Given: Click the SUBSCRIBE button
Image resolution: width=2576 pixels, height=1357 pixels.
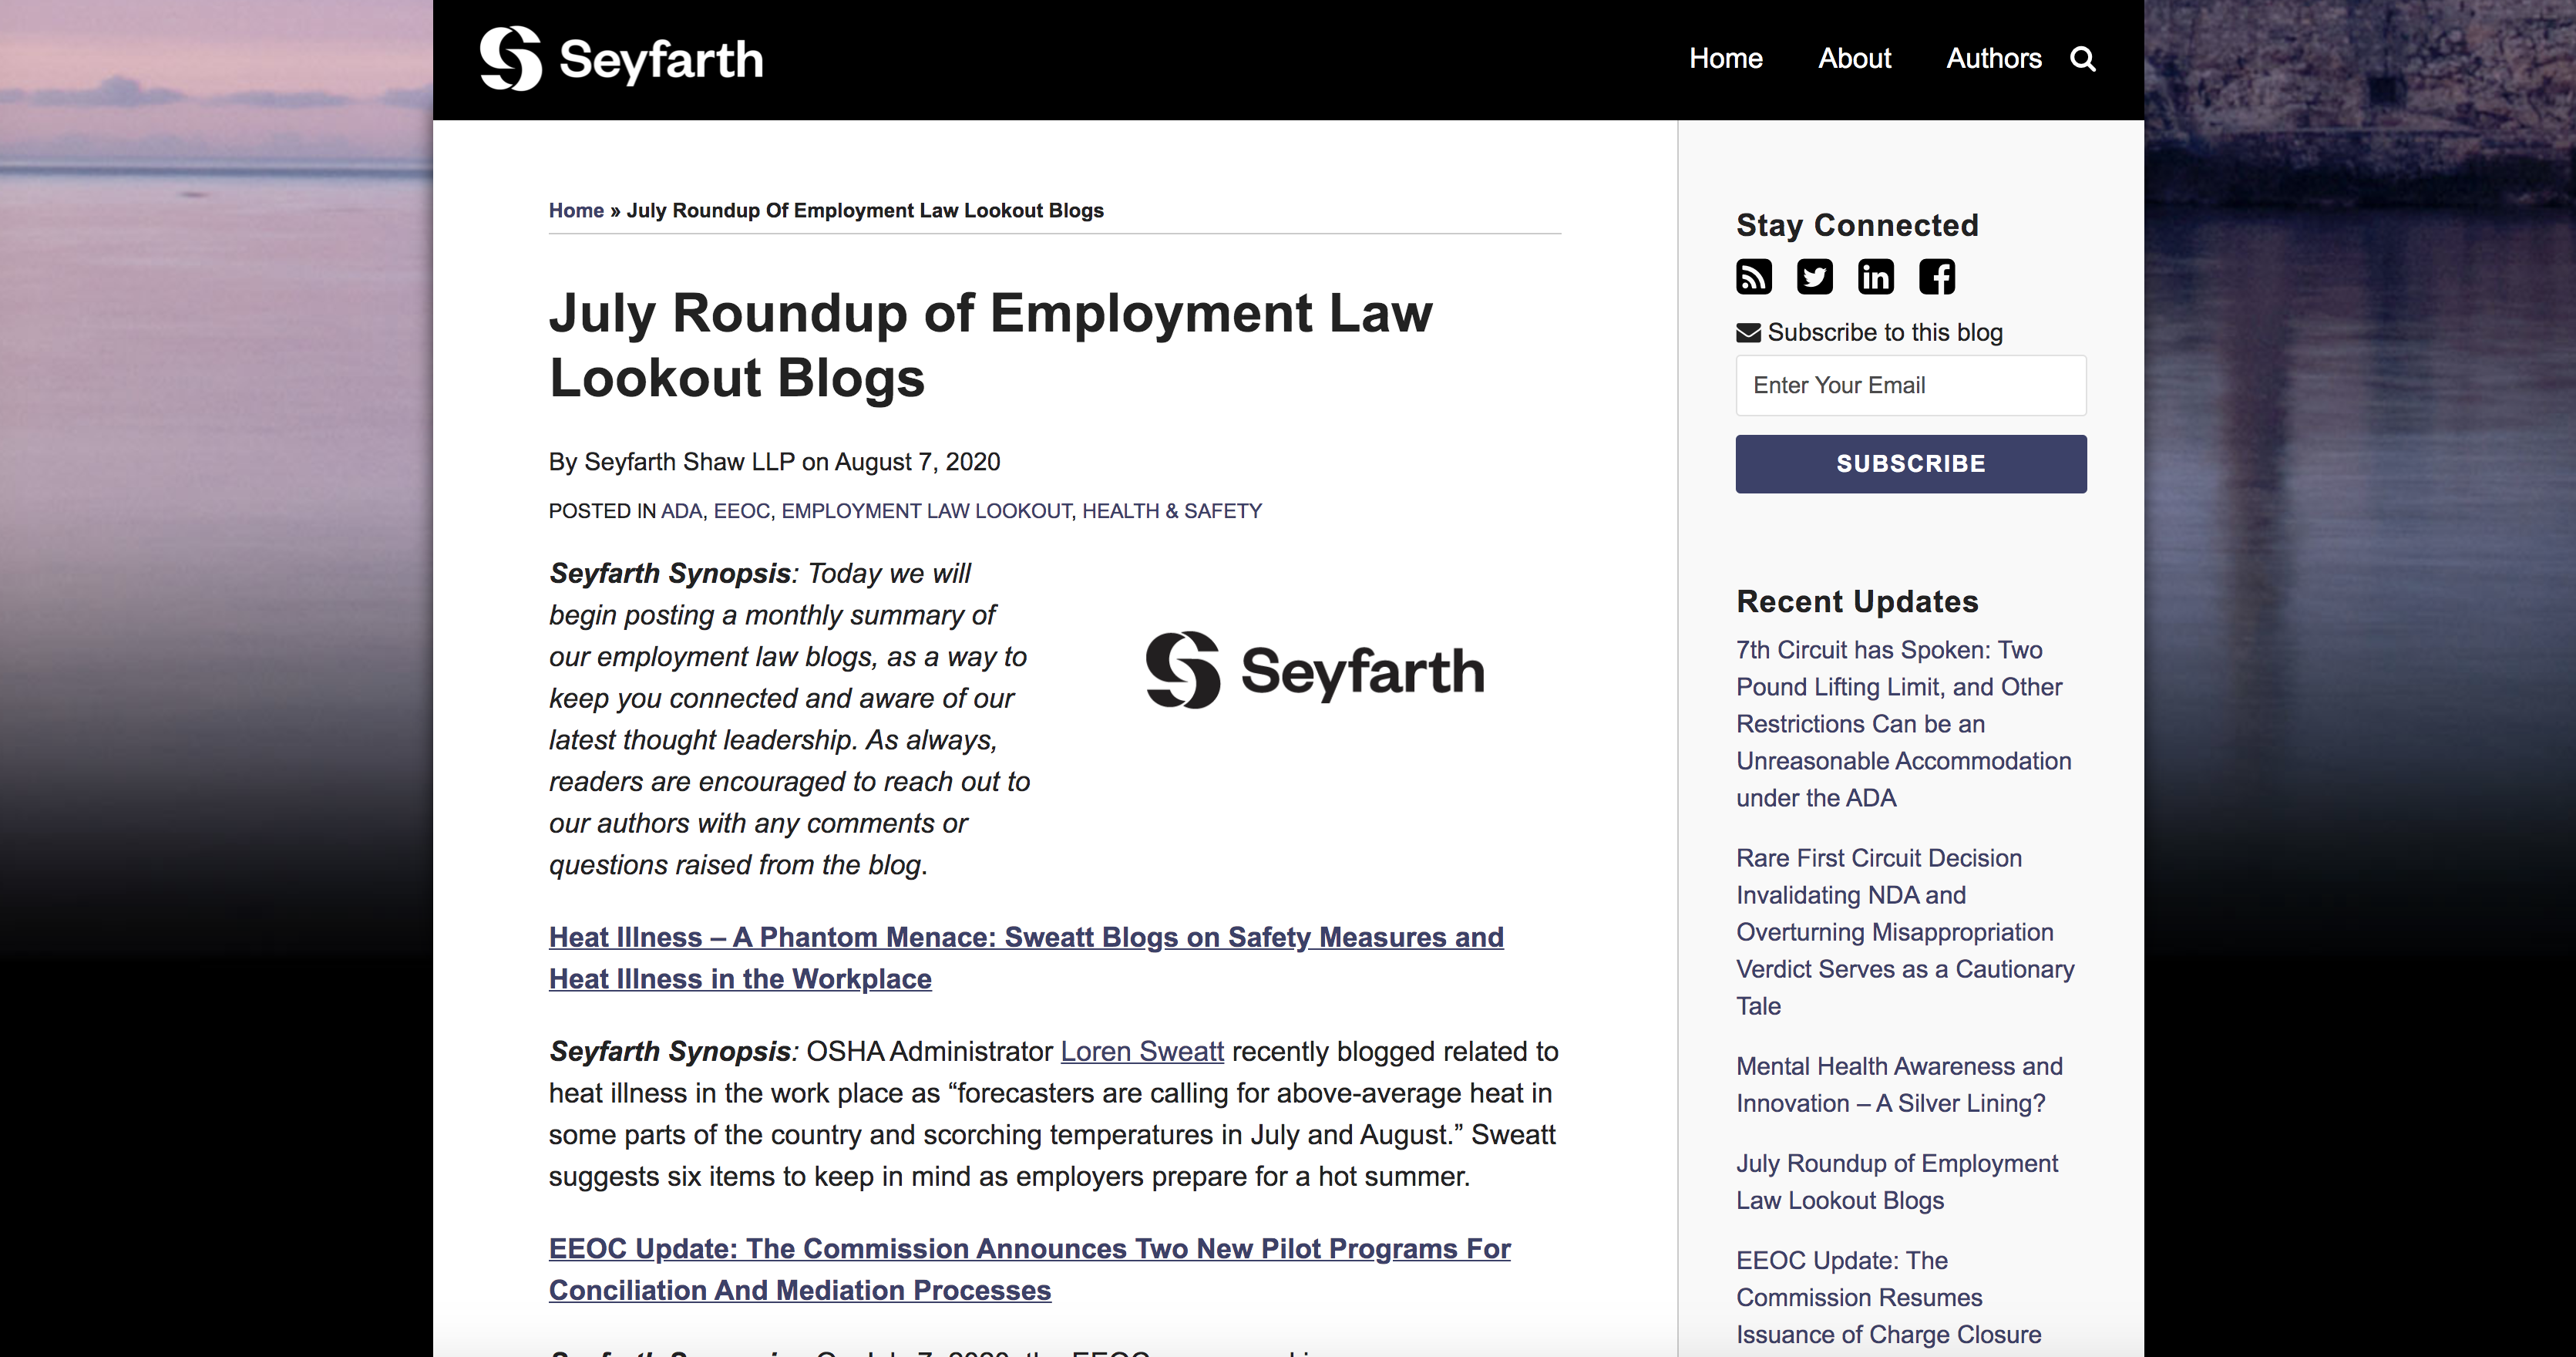Looking at the screenshot, I should (x=1911, y=464).
